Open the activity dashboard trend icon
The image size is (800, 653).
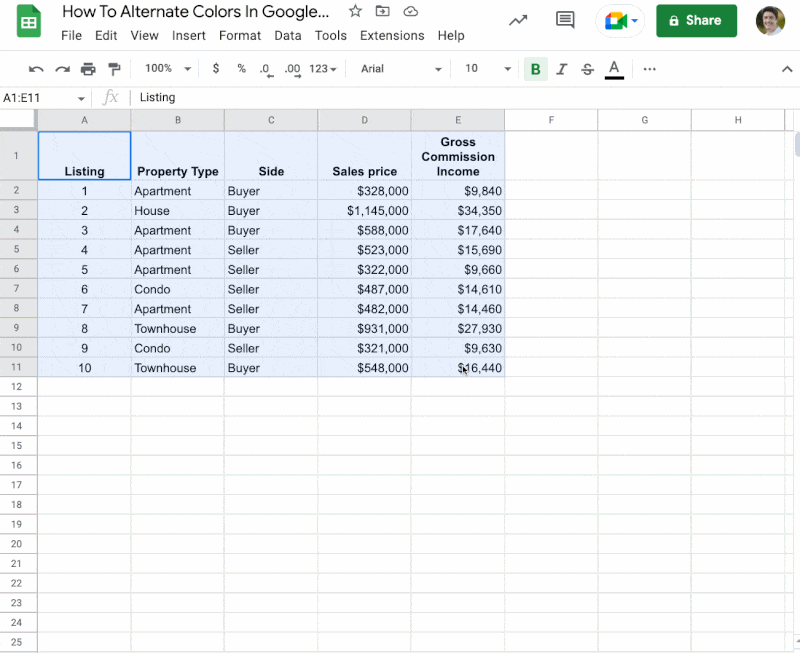tap(518, 20)
